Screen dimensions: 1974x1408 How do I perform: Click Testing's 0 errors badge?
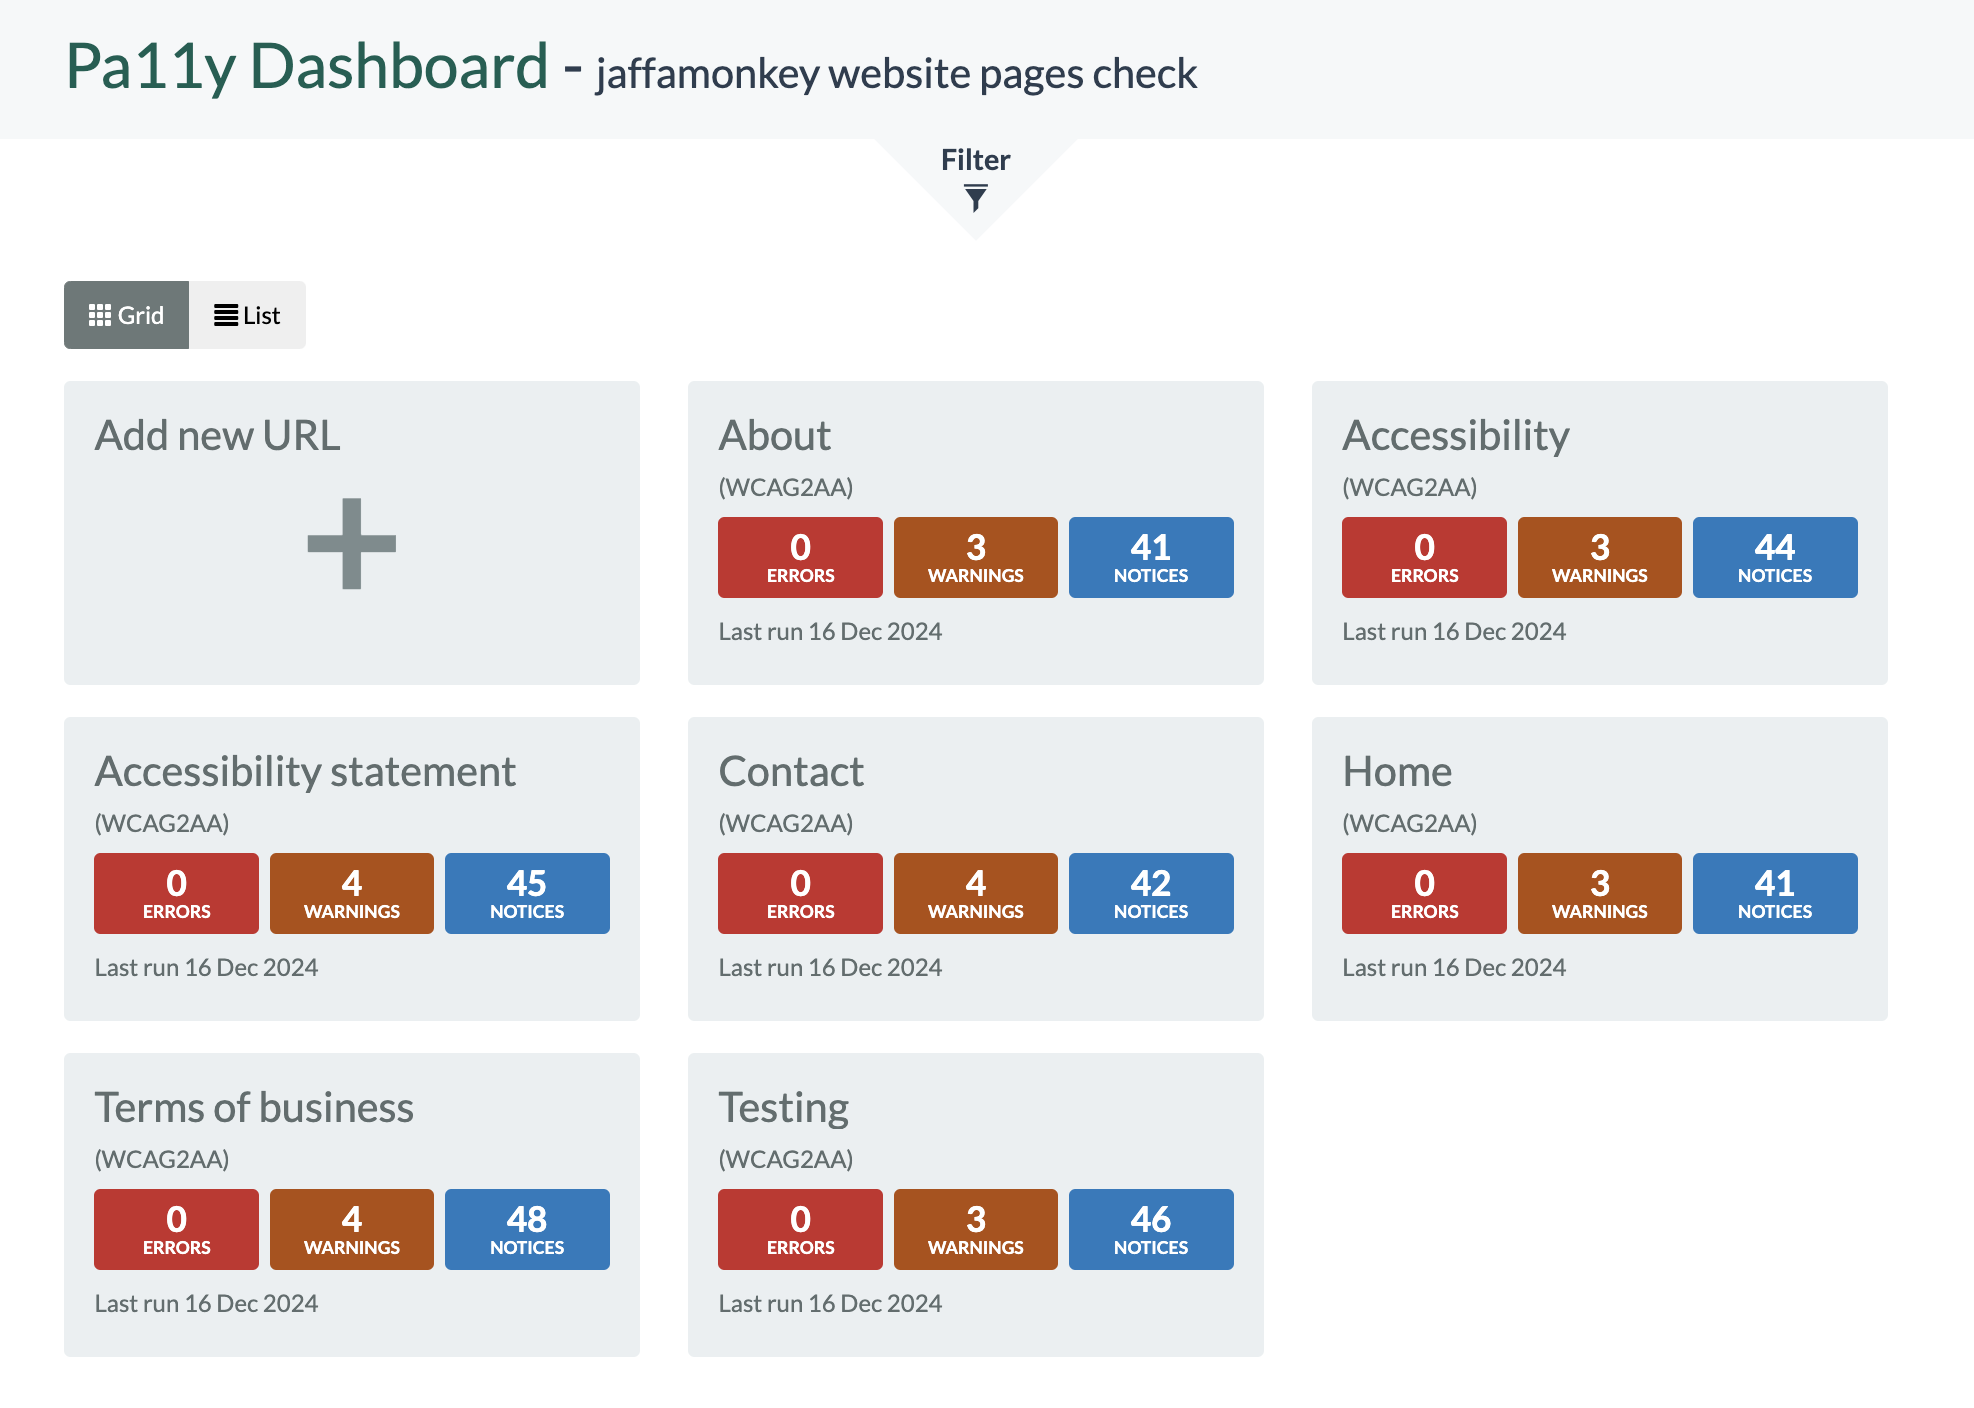pos(800,1229)
